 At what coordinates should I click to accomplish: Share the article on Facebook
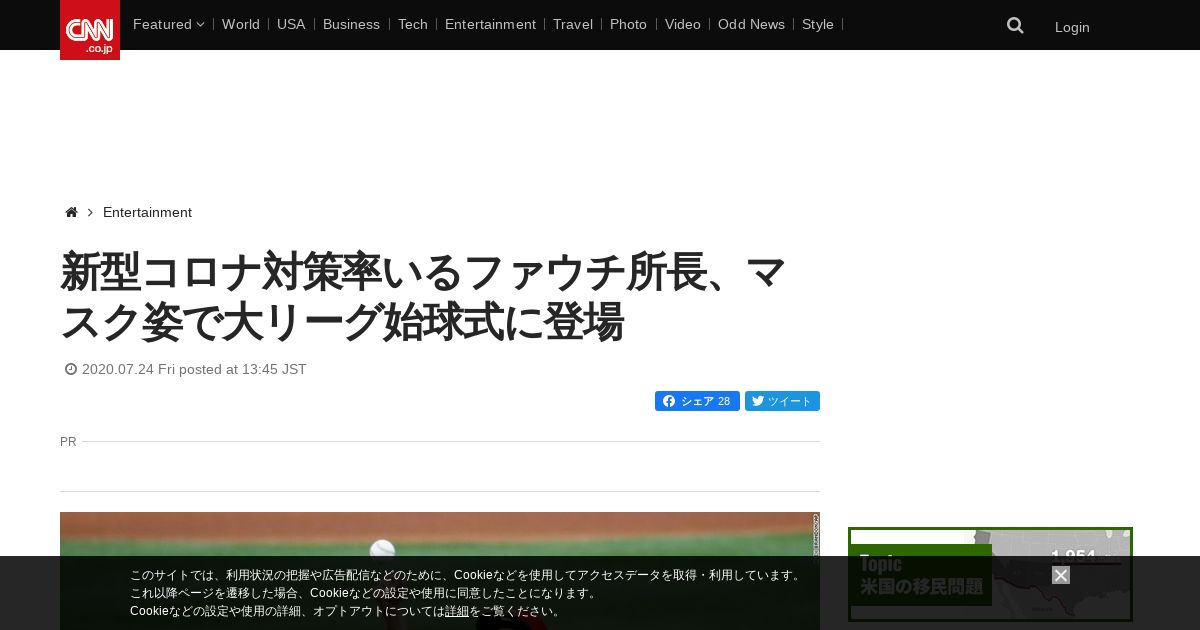[697, 401]
